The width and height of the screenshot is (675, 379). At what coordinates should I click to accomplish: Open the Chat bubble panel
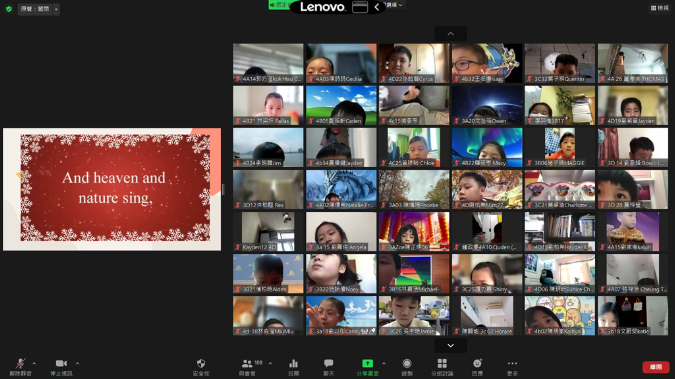pos(328,367)
